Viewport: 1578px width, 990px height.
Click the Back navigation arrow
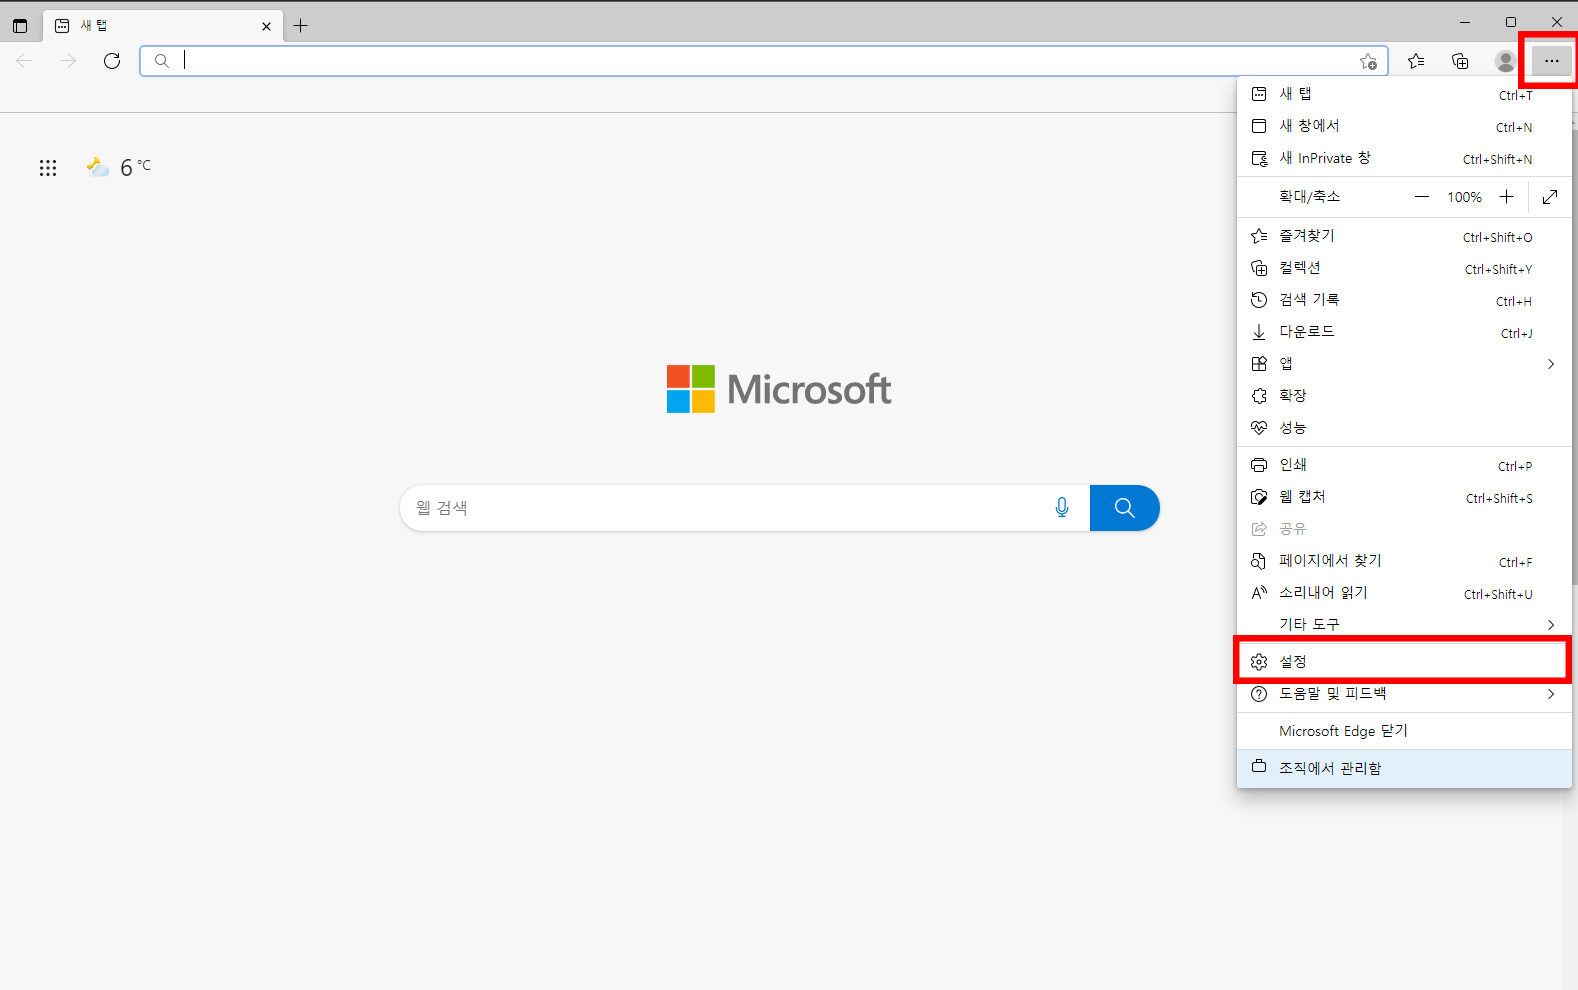coord(24,61)
